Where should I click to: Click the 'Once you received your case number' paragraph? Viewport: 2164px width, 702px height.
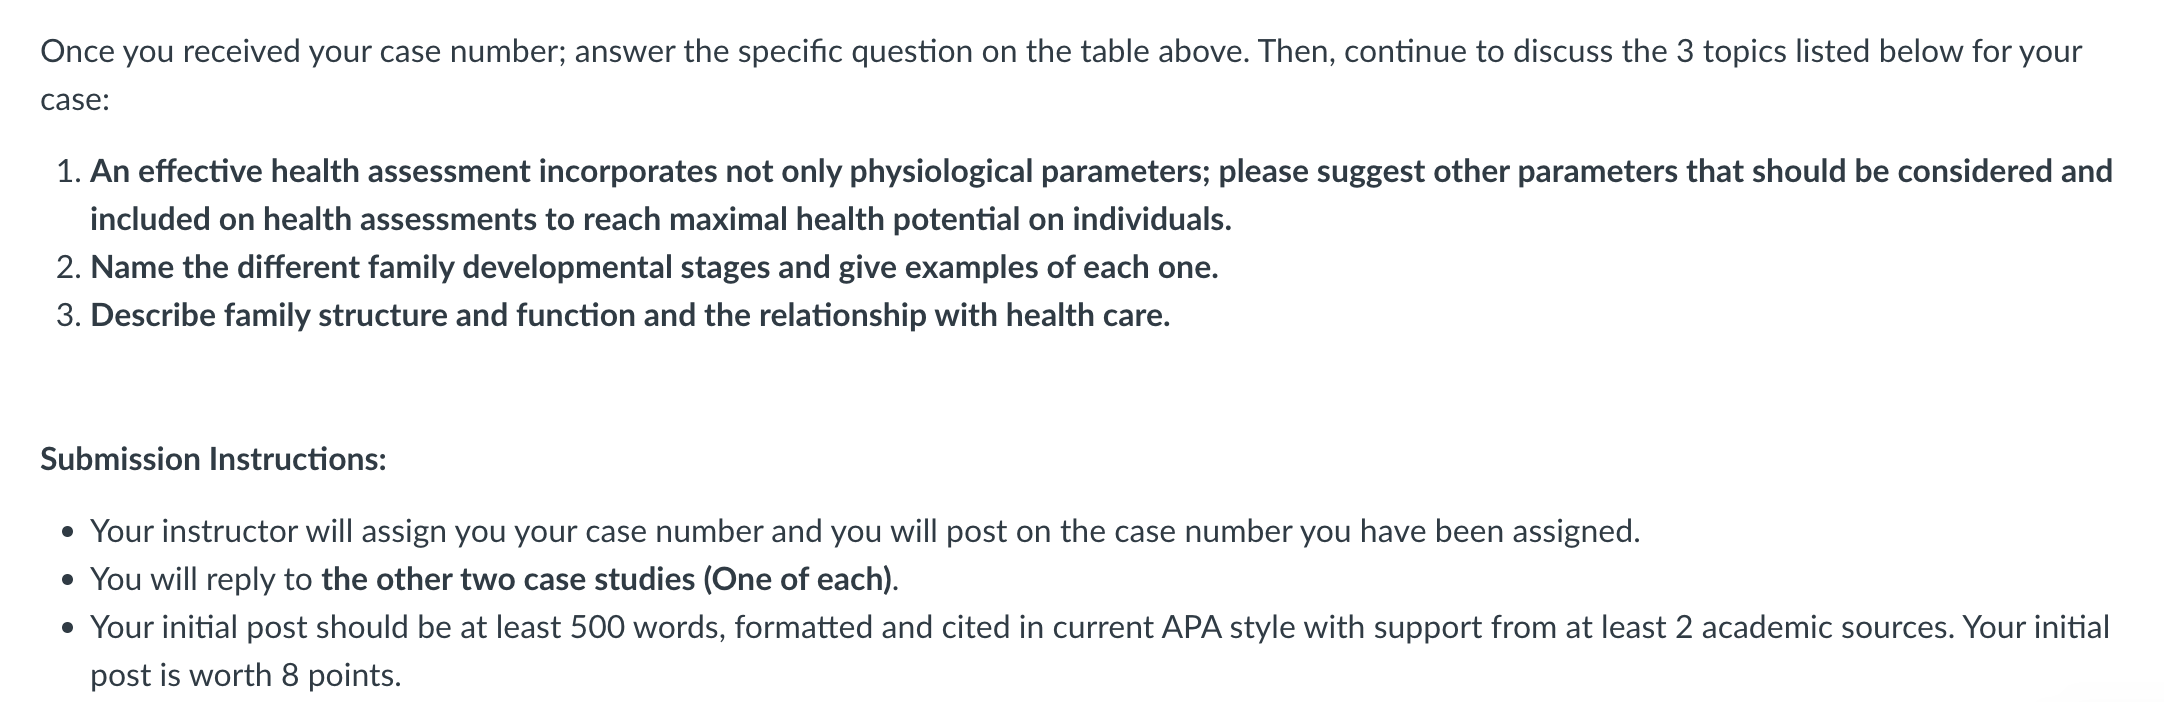(x=1061, y=75)
